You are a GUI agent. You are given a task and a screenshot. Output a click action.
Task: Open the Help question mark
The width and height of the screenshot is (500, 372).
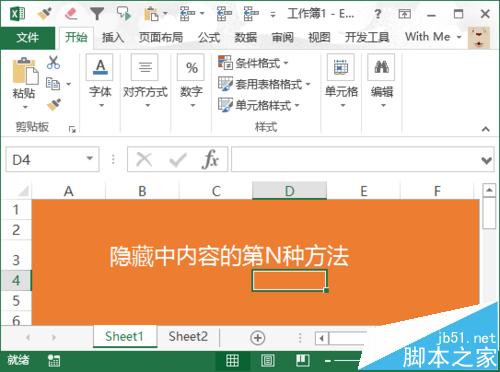point(378,14)
